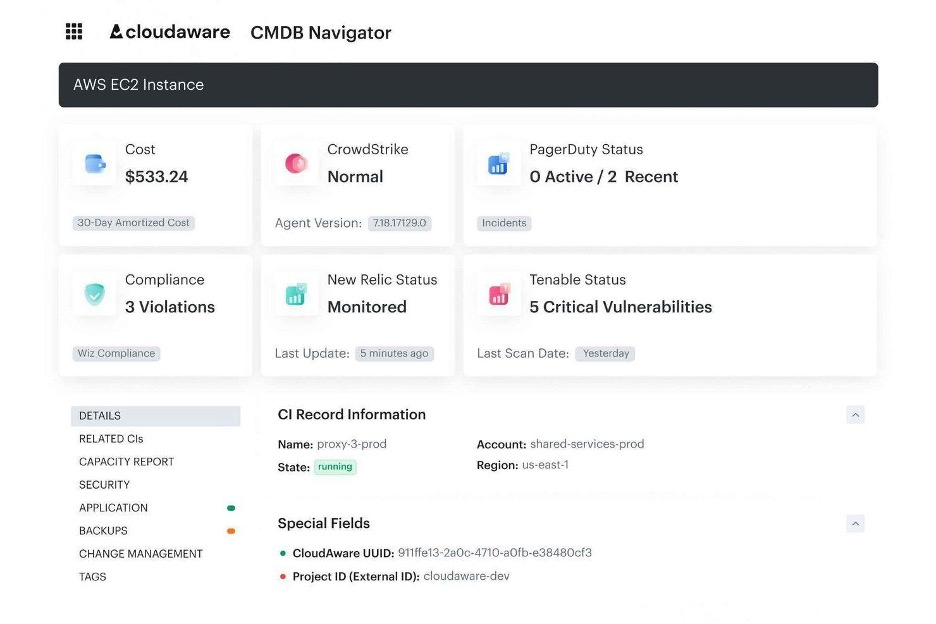
Task: Select the New Relic Status icon
Action: [295, 294]
